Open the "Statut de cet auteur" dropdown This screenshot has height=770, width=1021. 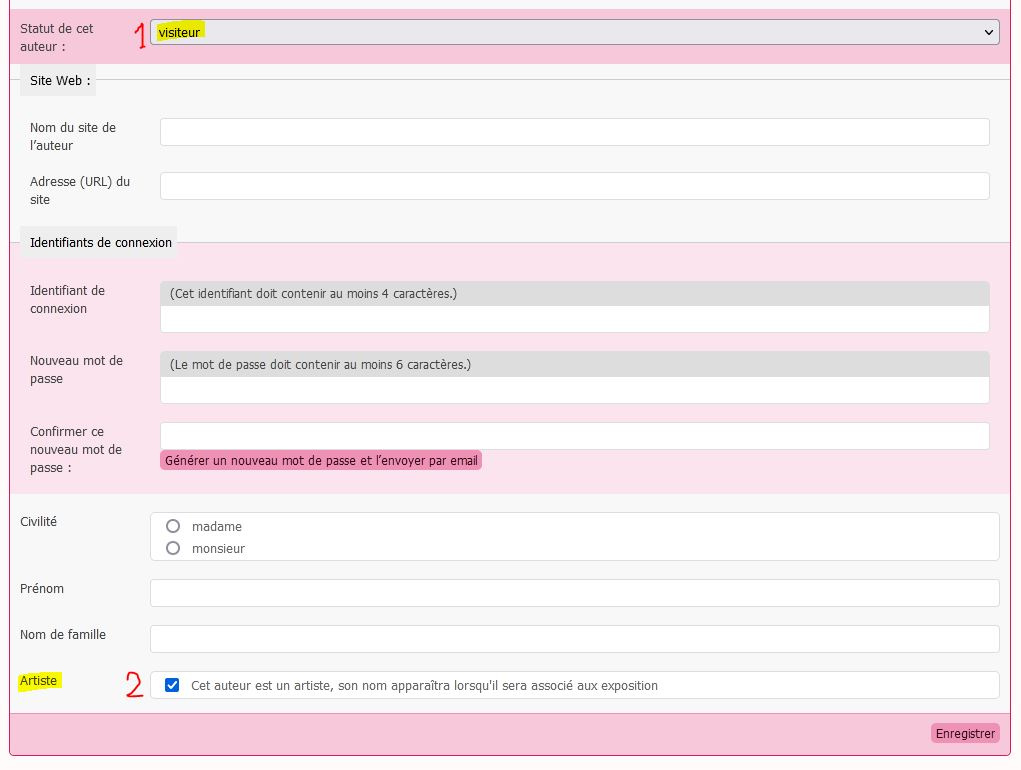click(x=574, y=32)
